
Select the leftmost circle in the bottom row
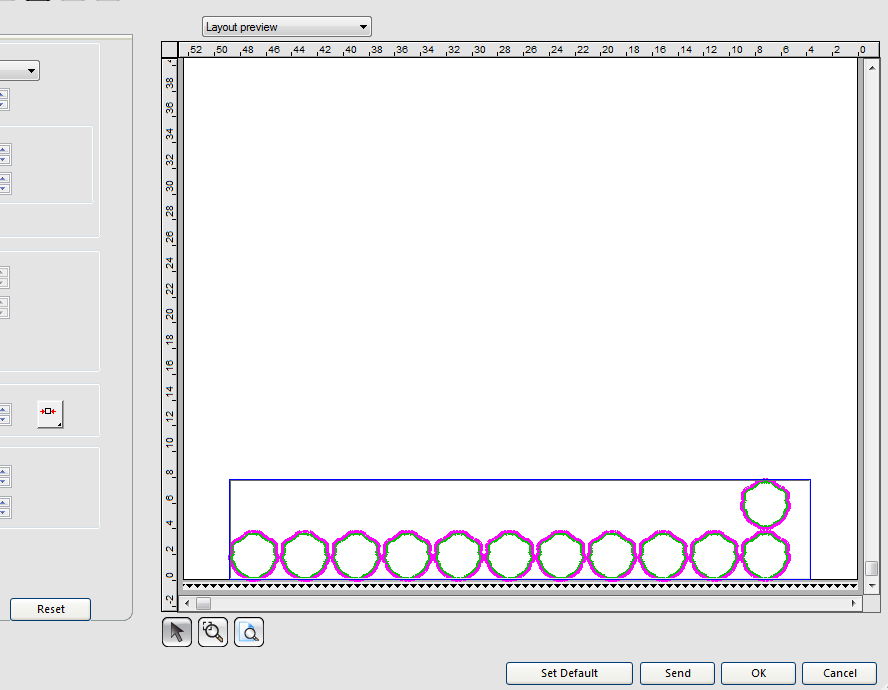coord(254,555)
